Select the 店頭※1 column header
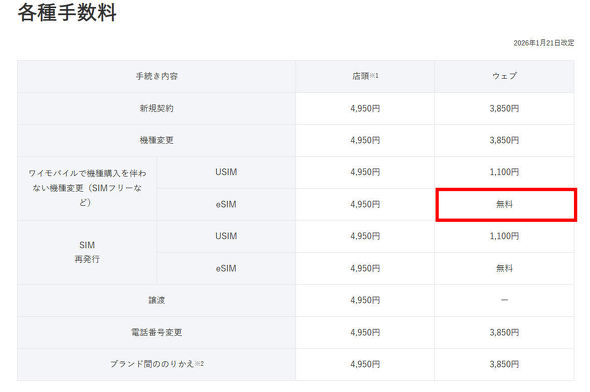This screenshot has width=590, height=392. pyautogui.click(x=365, y=76)
